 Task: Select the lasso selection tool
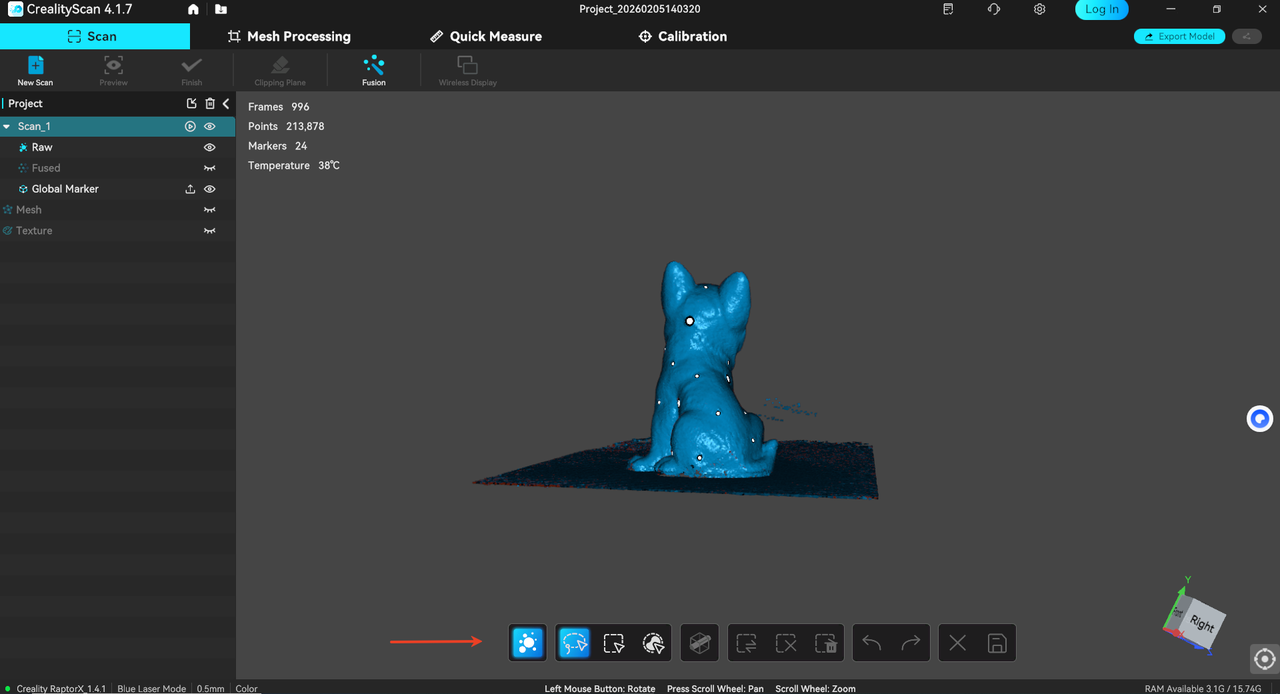click(x=574, y=643)
